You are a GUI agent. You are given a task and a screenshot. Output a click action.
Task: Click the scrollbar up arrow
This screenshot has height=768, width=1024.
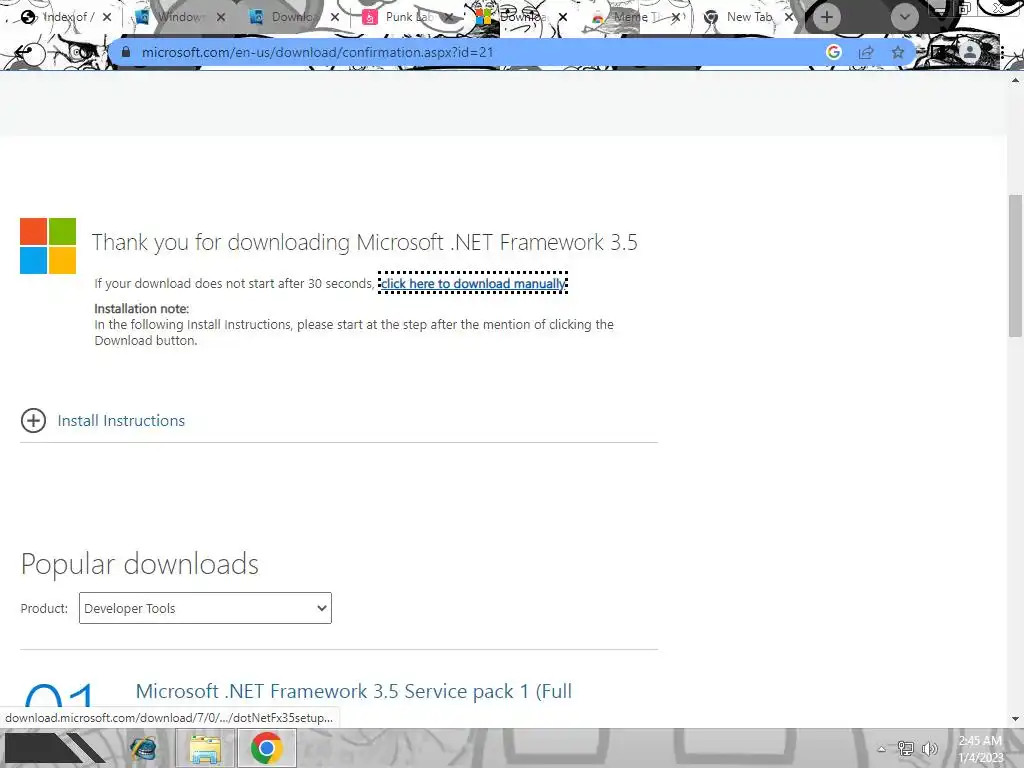click(x=1015, y=80)
